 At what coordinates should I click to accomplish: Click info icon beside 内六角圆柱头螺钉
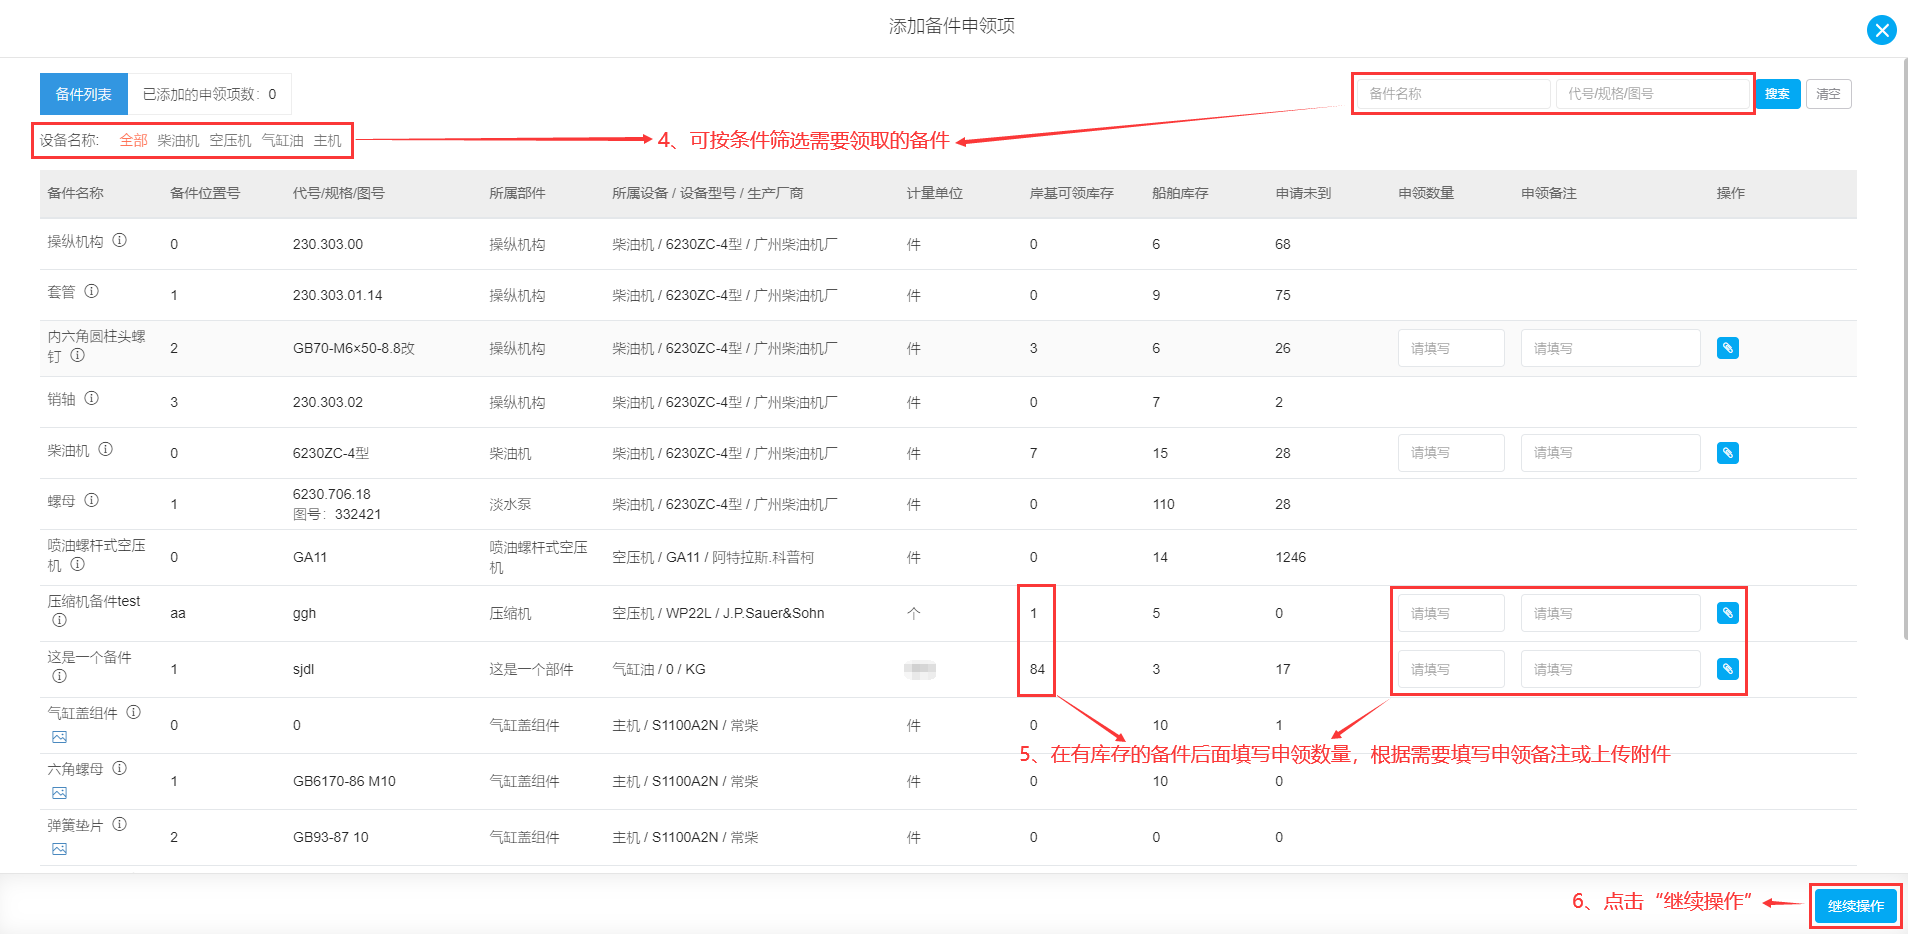coord(78,355)
